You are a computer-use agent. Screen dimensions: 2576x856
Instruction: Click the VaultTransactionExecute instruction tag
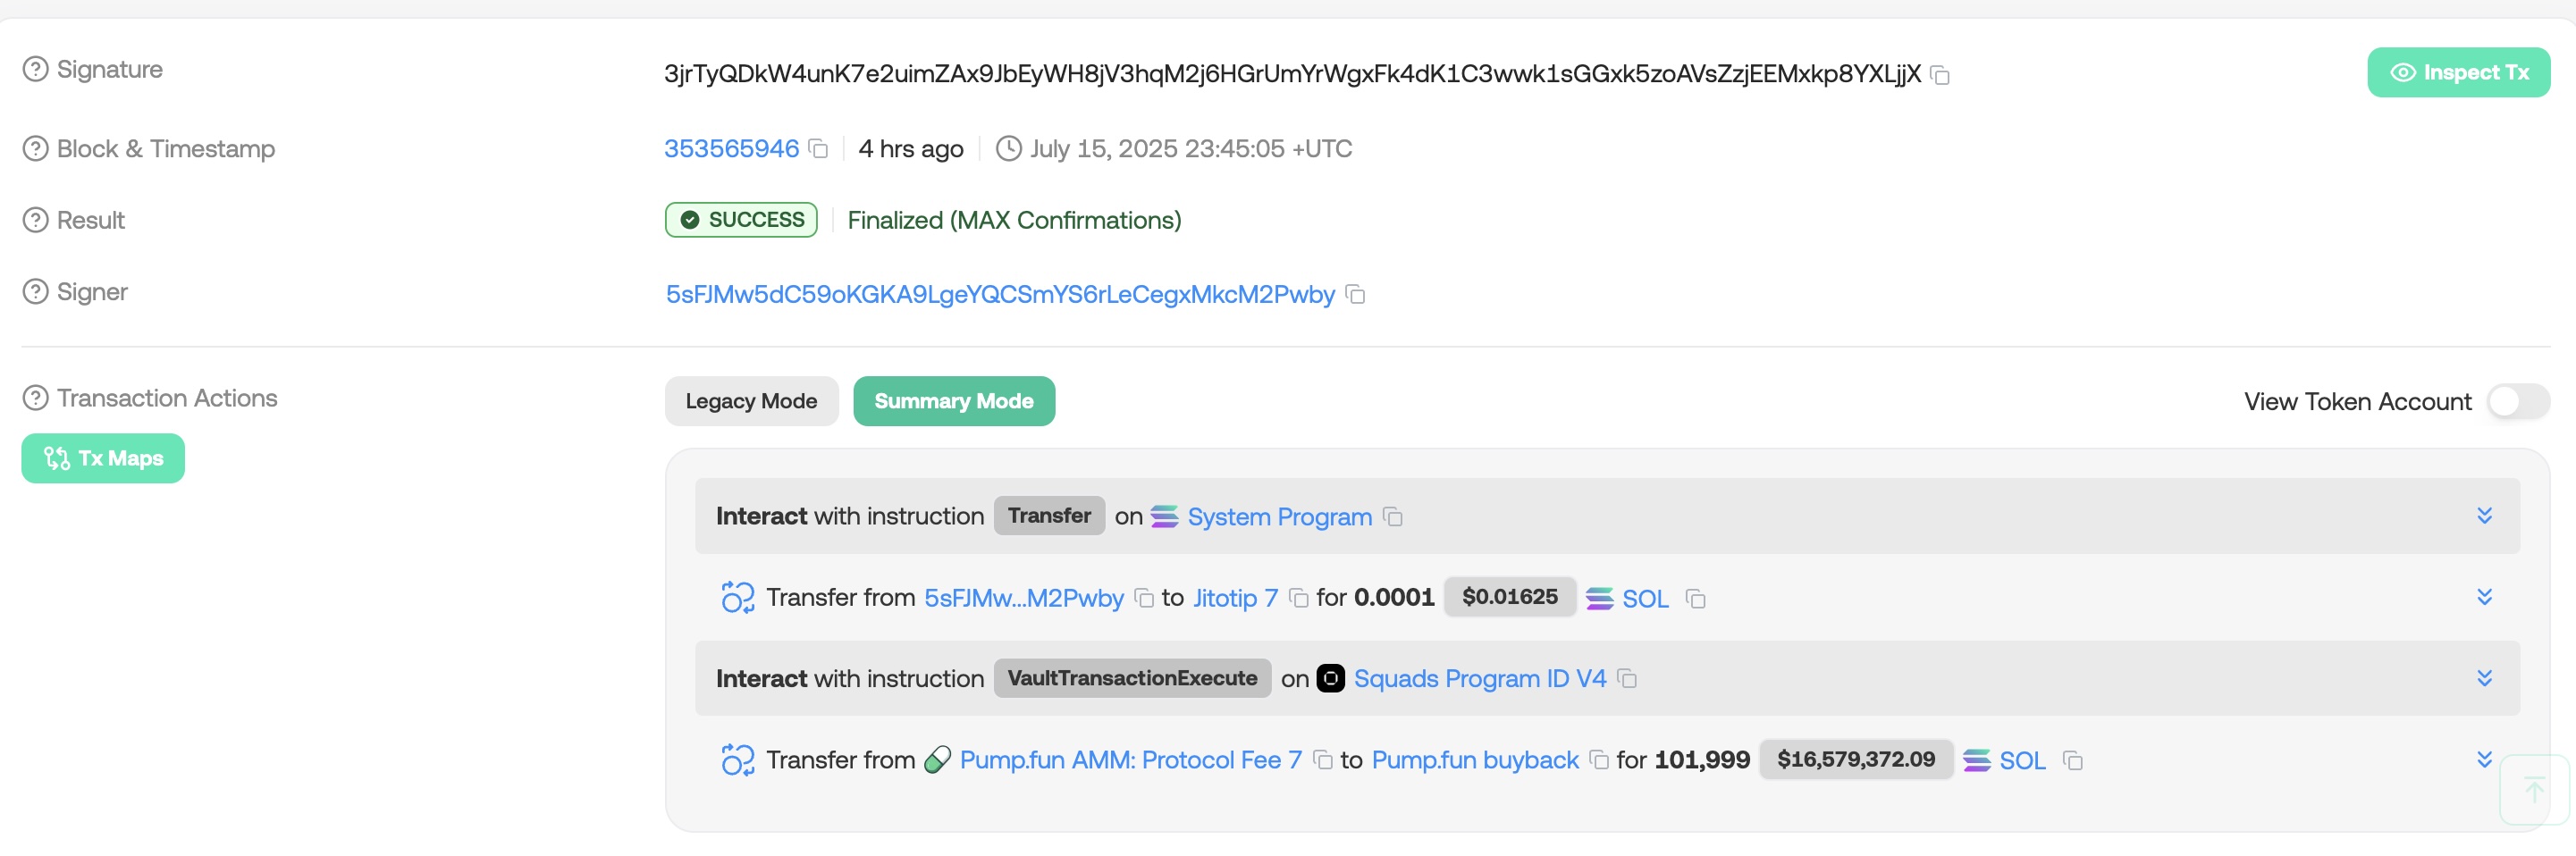point(1132,678)
